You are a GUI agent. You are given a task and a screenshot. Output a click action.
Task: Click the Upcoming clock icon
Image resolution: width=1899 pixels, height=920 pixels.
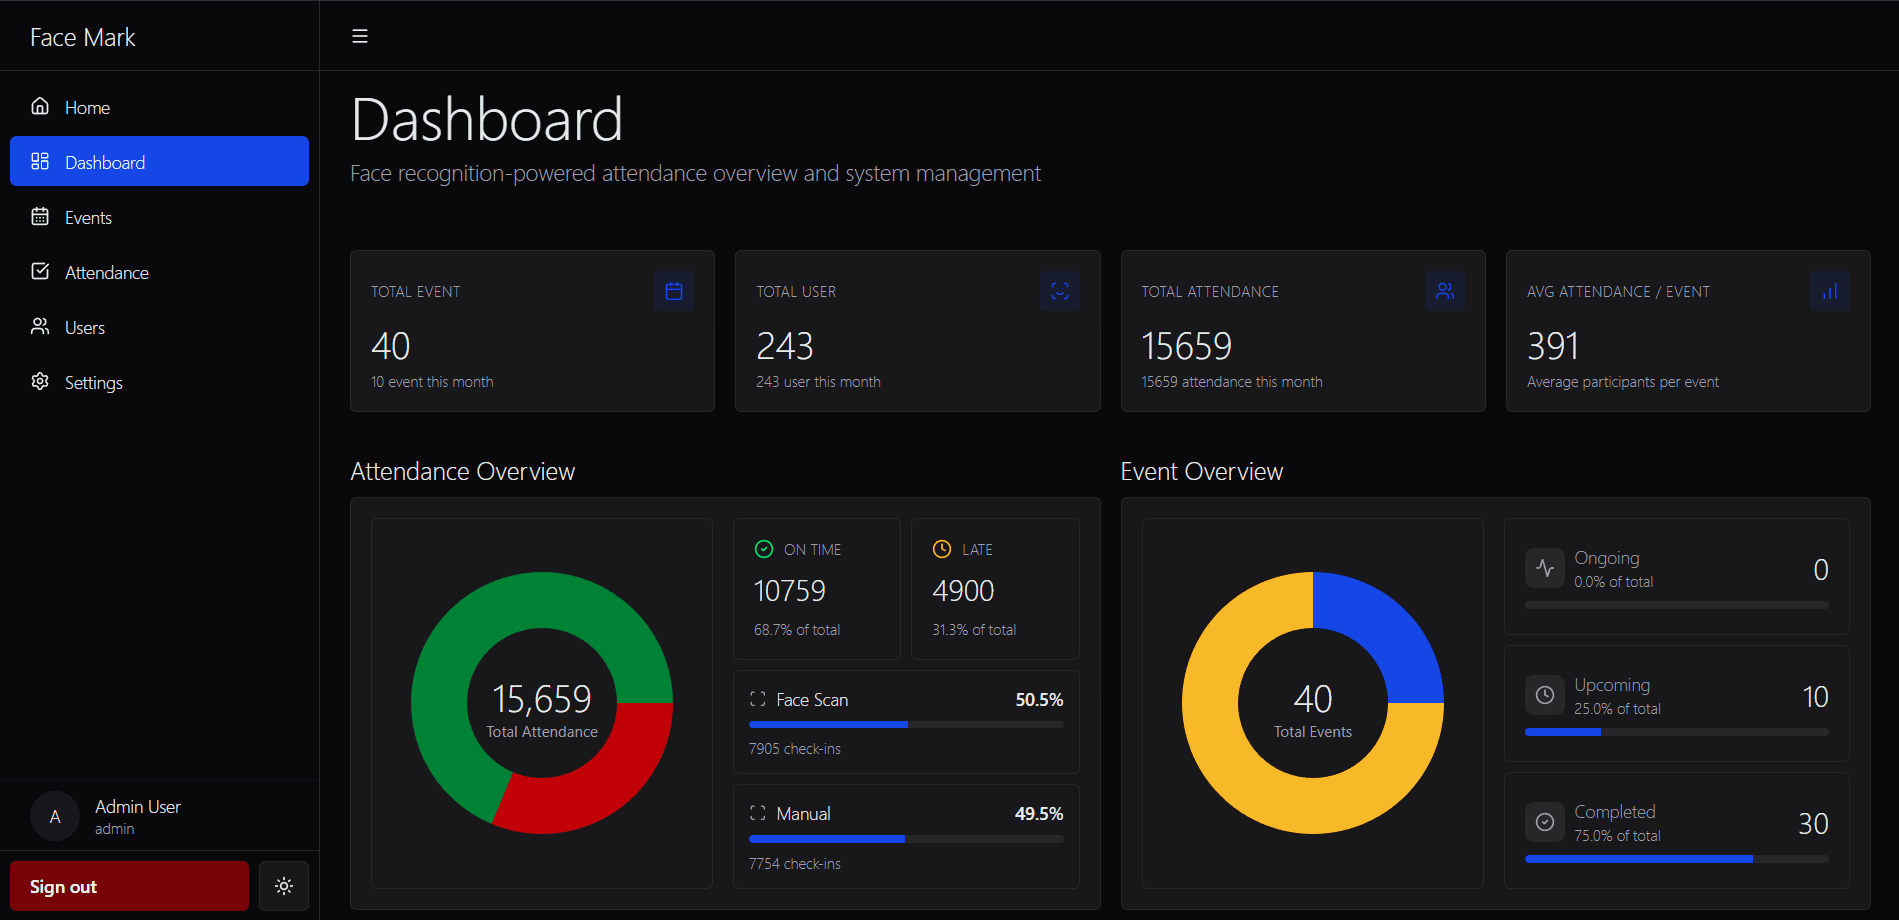[1545, 694]
